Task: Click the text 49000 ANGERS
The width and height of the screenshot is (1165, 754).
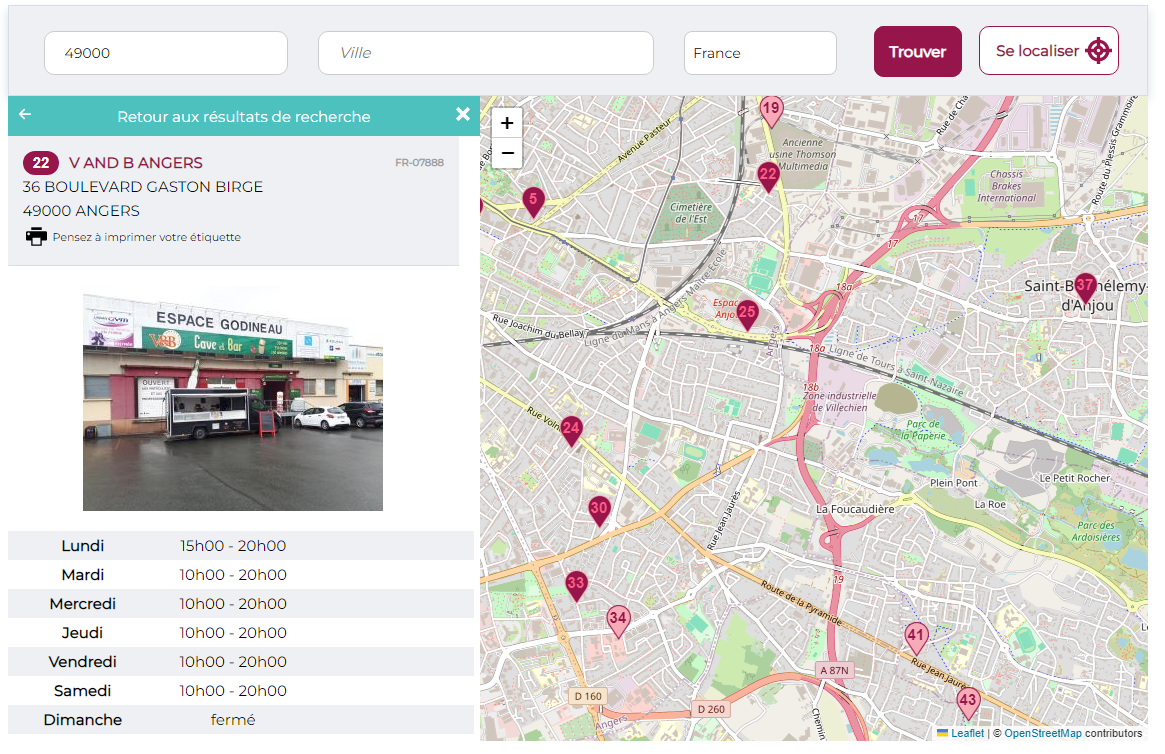Action: point(81,211)
